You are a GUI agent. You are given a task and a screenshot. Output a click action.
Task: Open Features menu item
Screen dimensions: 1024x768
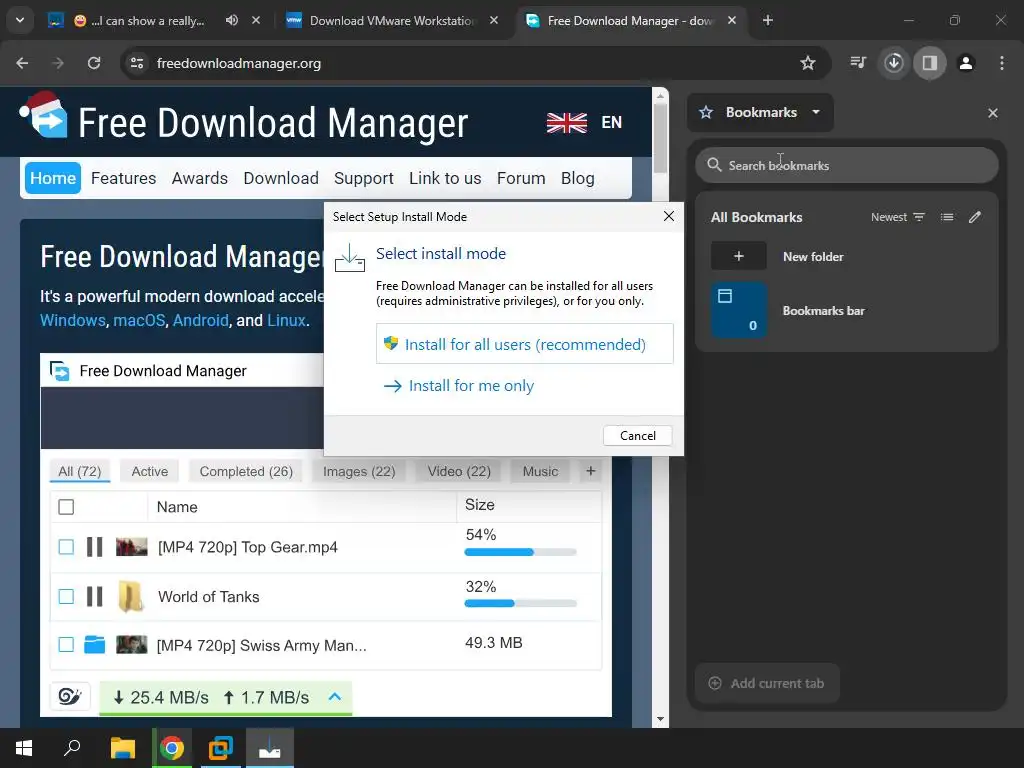[123, 178]
